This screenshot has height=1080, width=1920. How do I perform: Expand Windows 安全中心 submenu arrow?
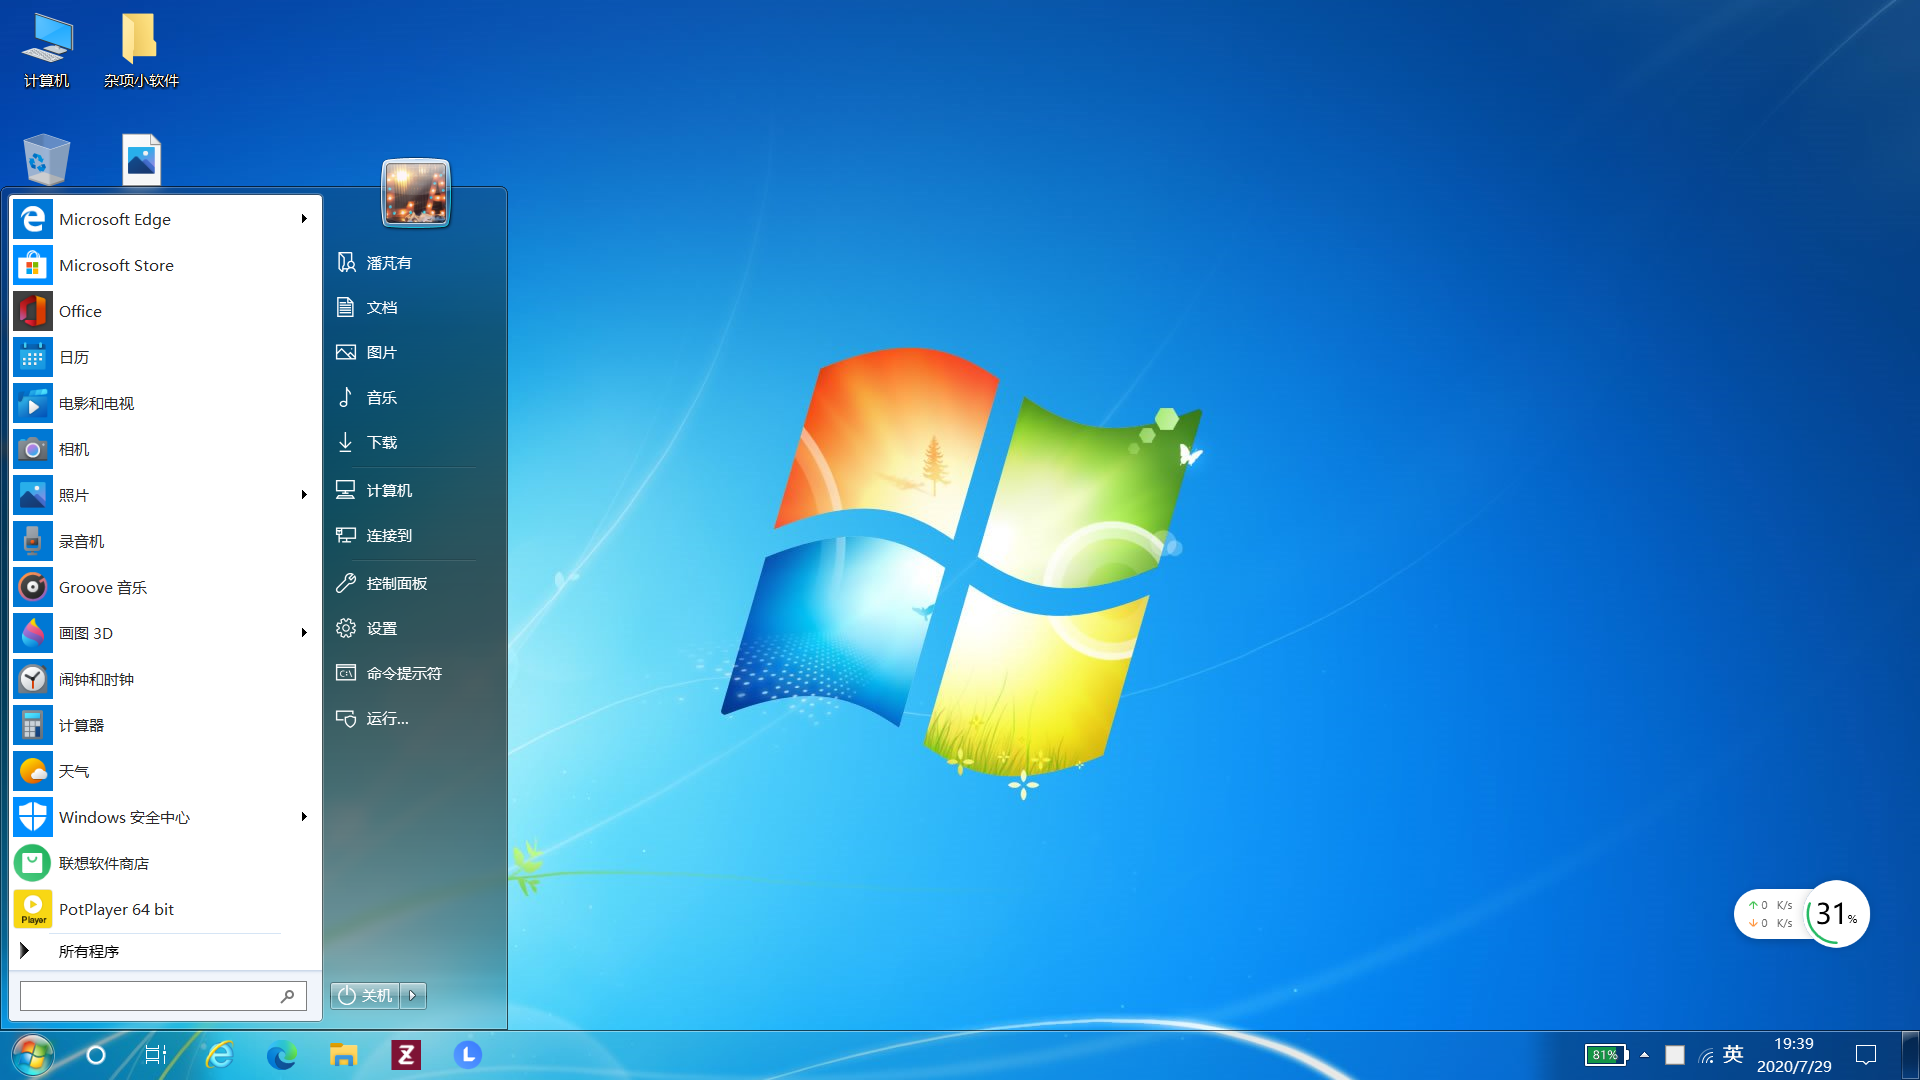tap(304, 817)
